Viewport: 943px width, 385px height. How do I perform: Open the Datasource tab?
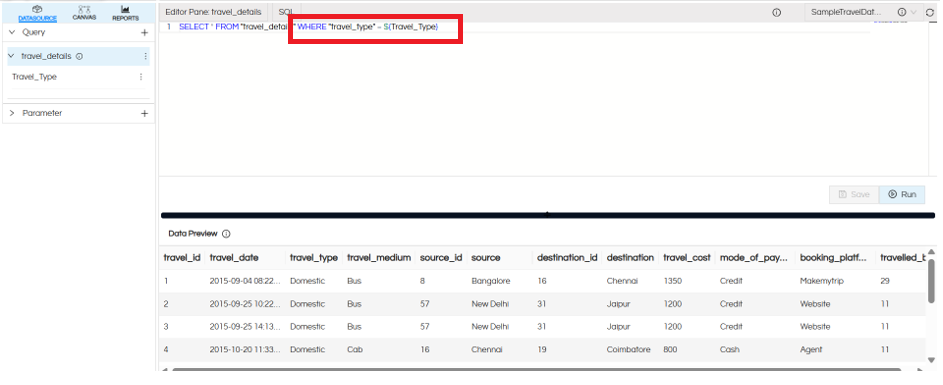point(37,13)
